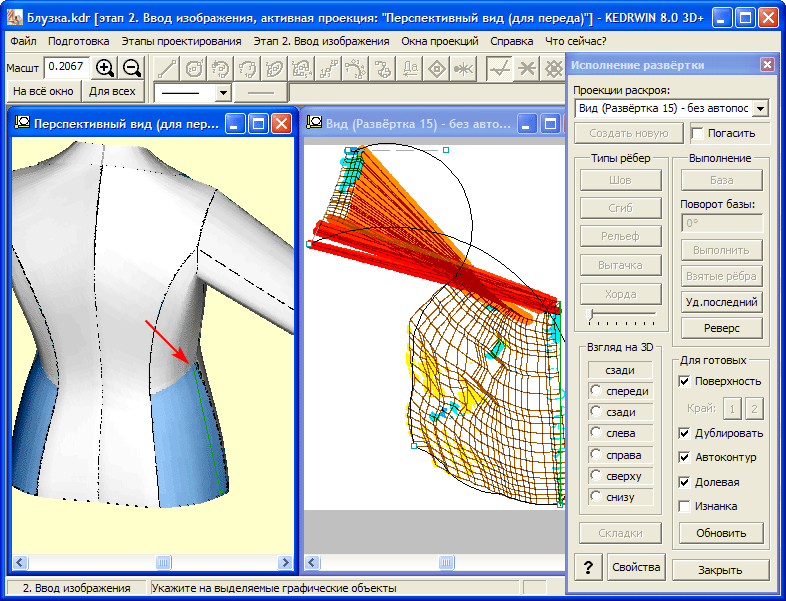
Task: Click the left scroll arrow in the Развёртка 15 window
Action: tap(312, 562)
